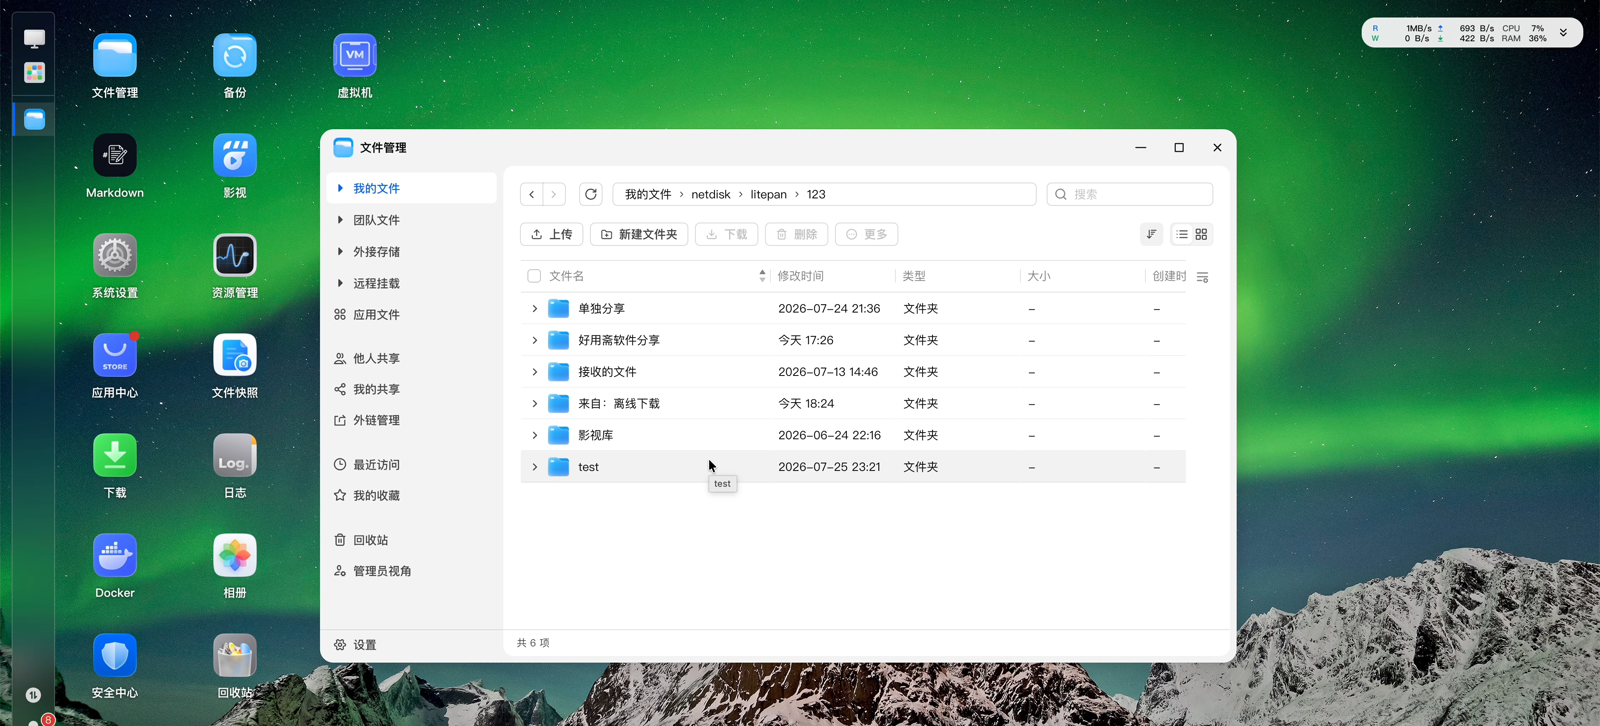Expand the system monitor widget chevron
This screenshot has height=726, width=1600.
pos(1564,33)
